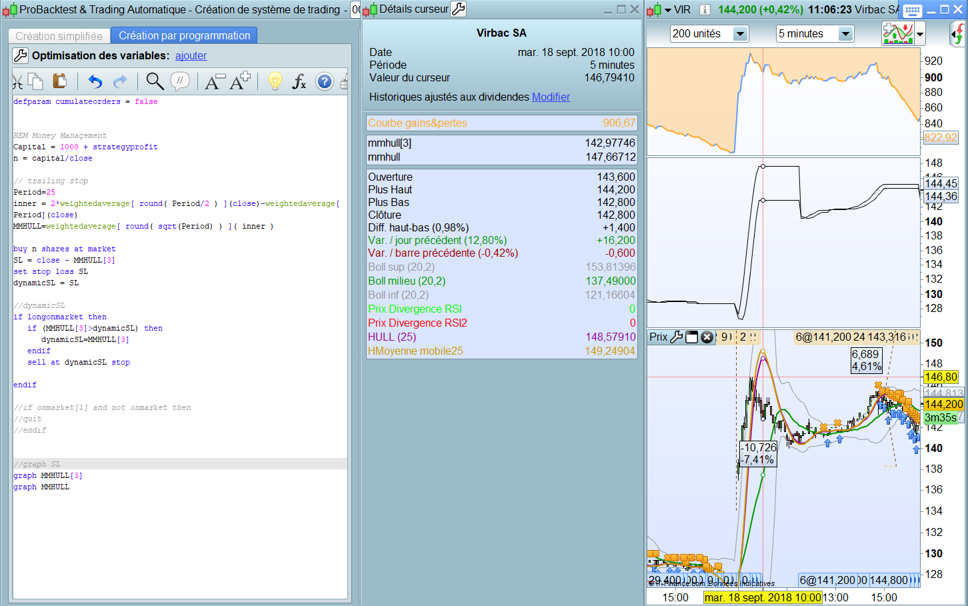Click the paste clipboard icon

click(x=59, y=82)
